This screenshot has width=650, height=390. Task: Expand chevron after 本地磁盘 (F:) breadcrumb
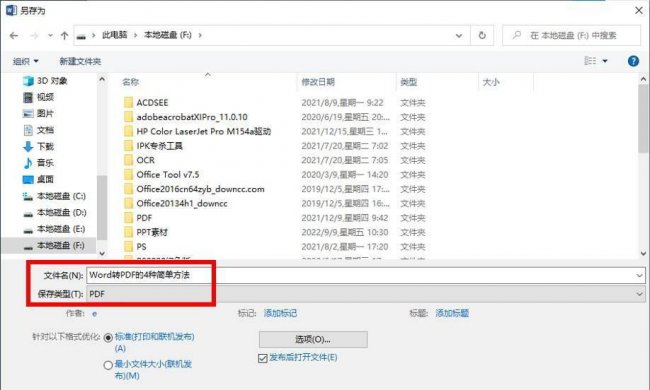(x=200, y=36)
